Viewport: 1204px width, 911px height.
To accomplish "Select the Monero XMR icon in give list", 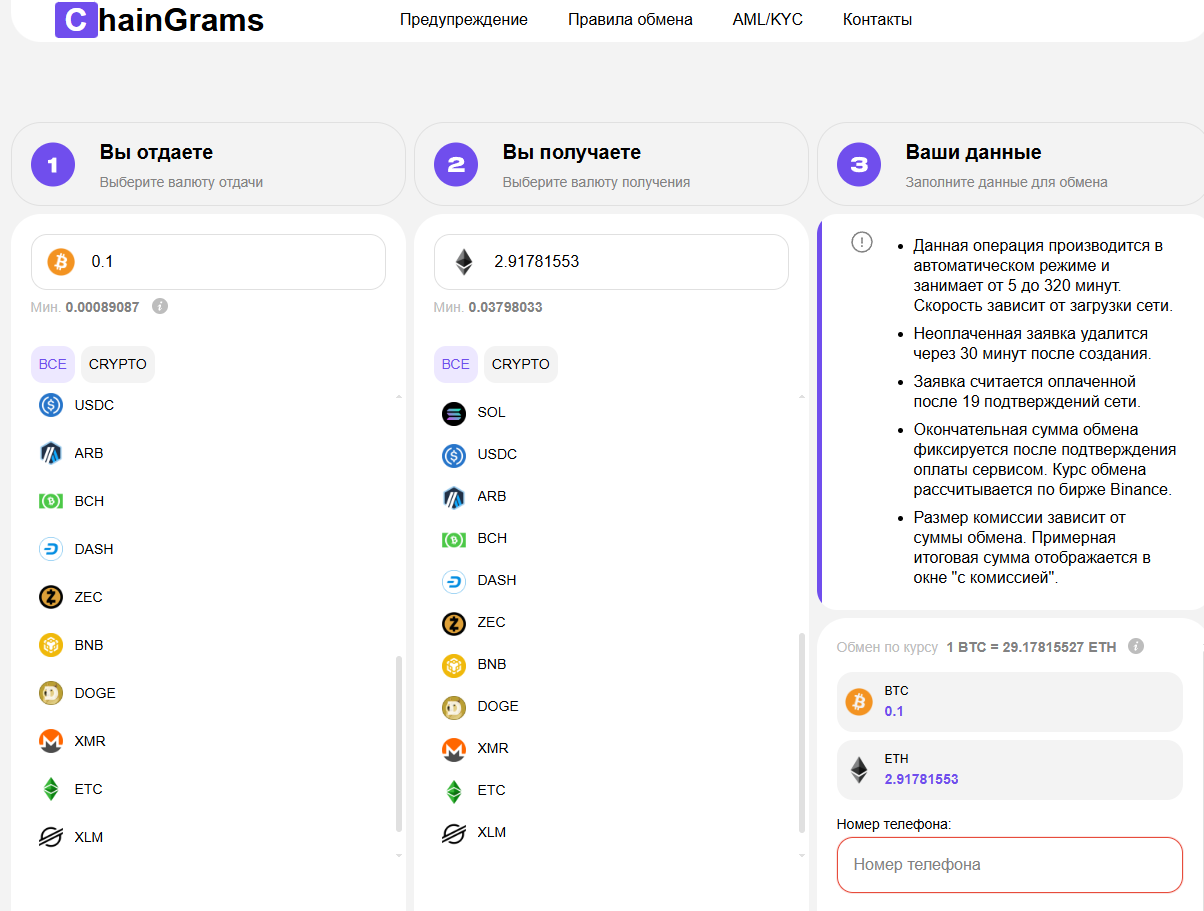I will coord(51,741).
